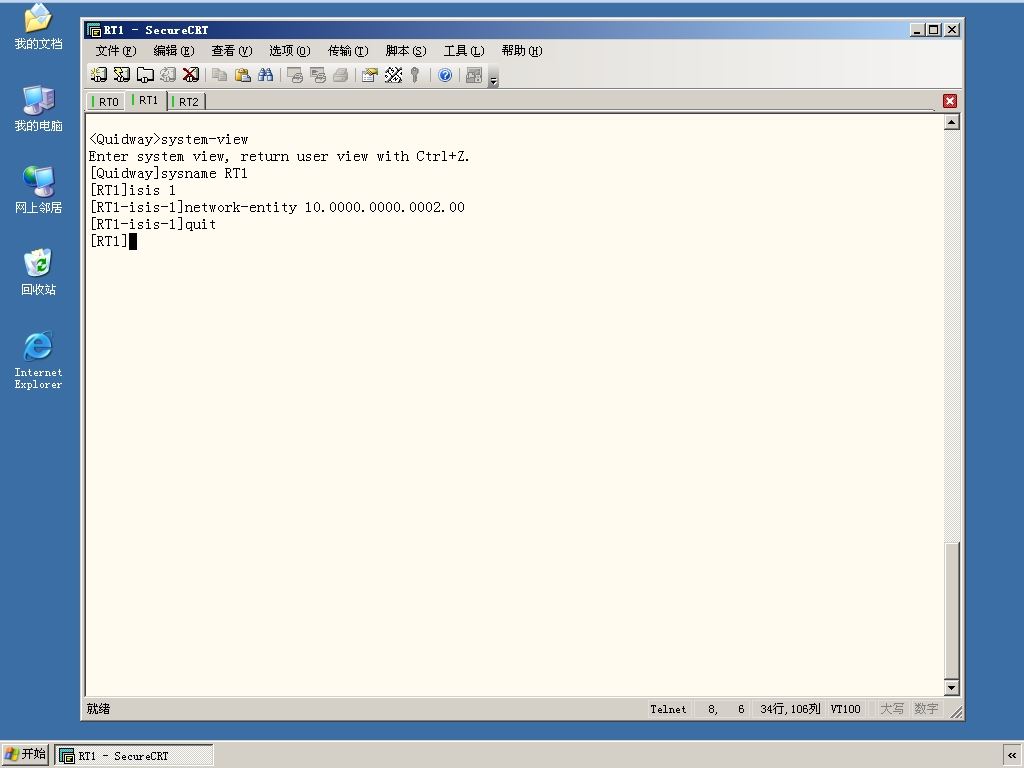Minimize the SecureCRT window
The height and width of the screenshot is (768, 1024).
918,30
